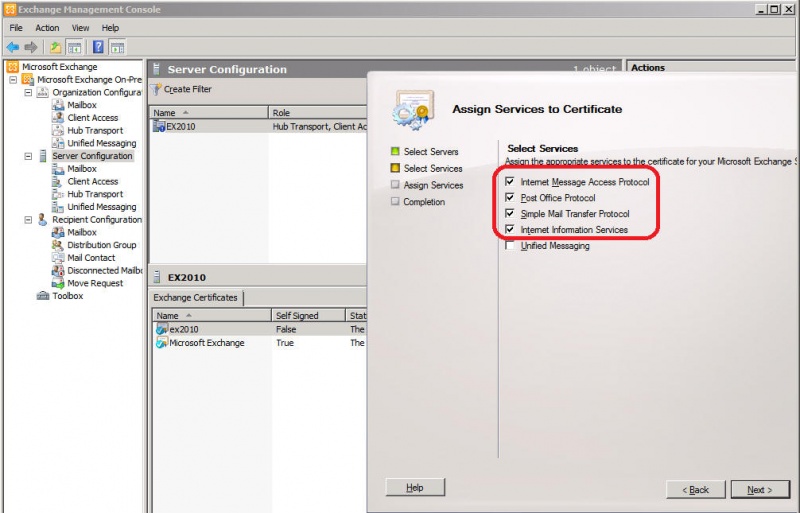Enable the Unified Messaging service checkbox

[511, 246]
